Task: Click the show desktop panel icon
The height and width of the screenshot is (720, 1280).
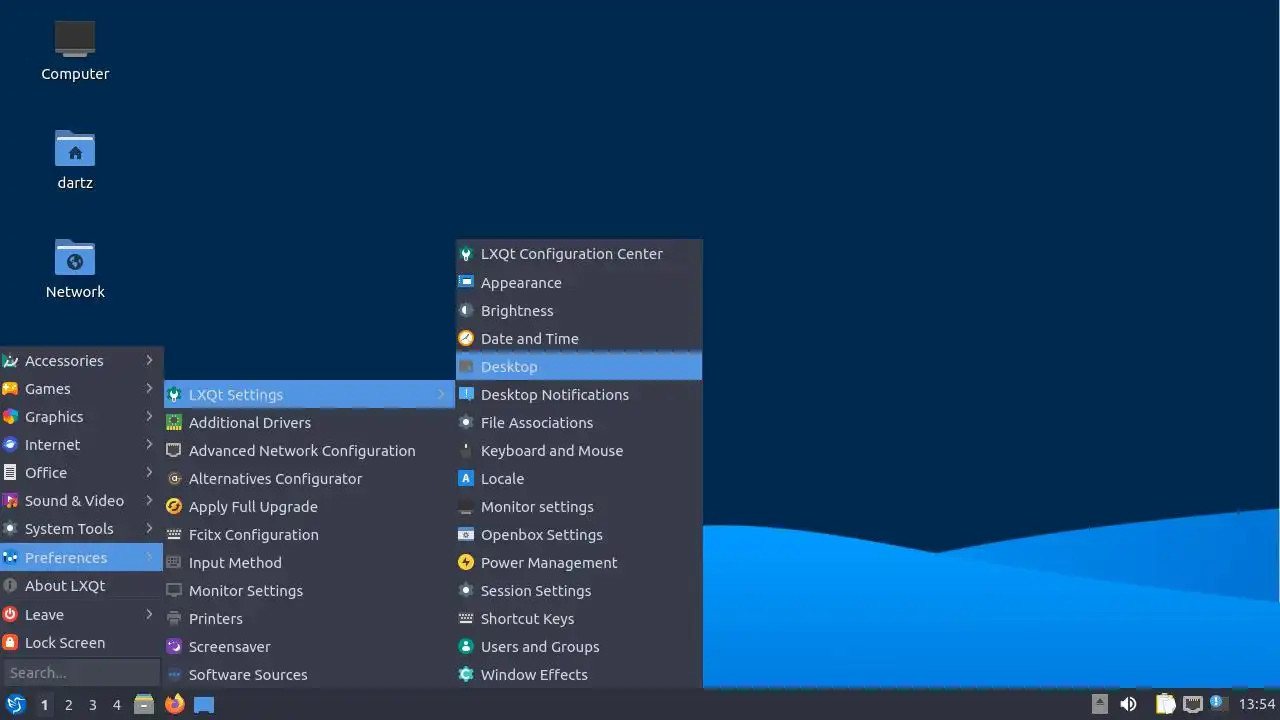Action: tap(204, 704)
